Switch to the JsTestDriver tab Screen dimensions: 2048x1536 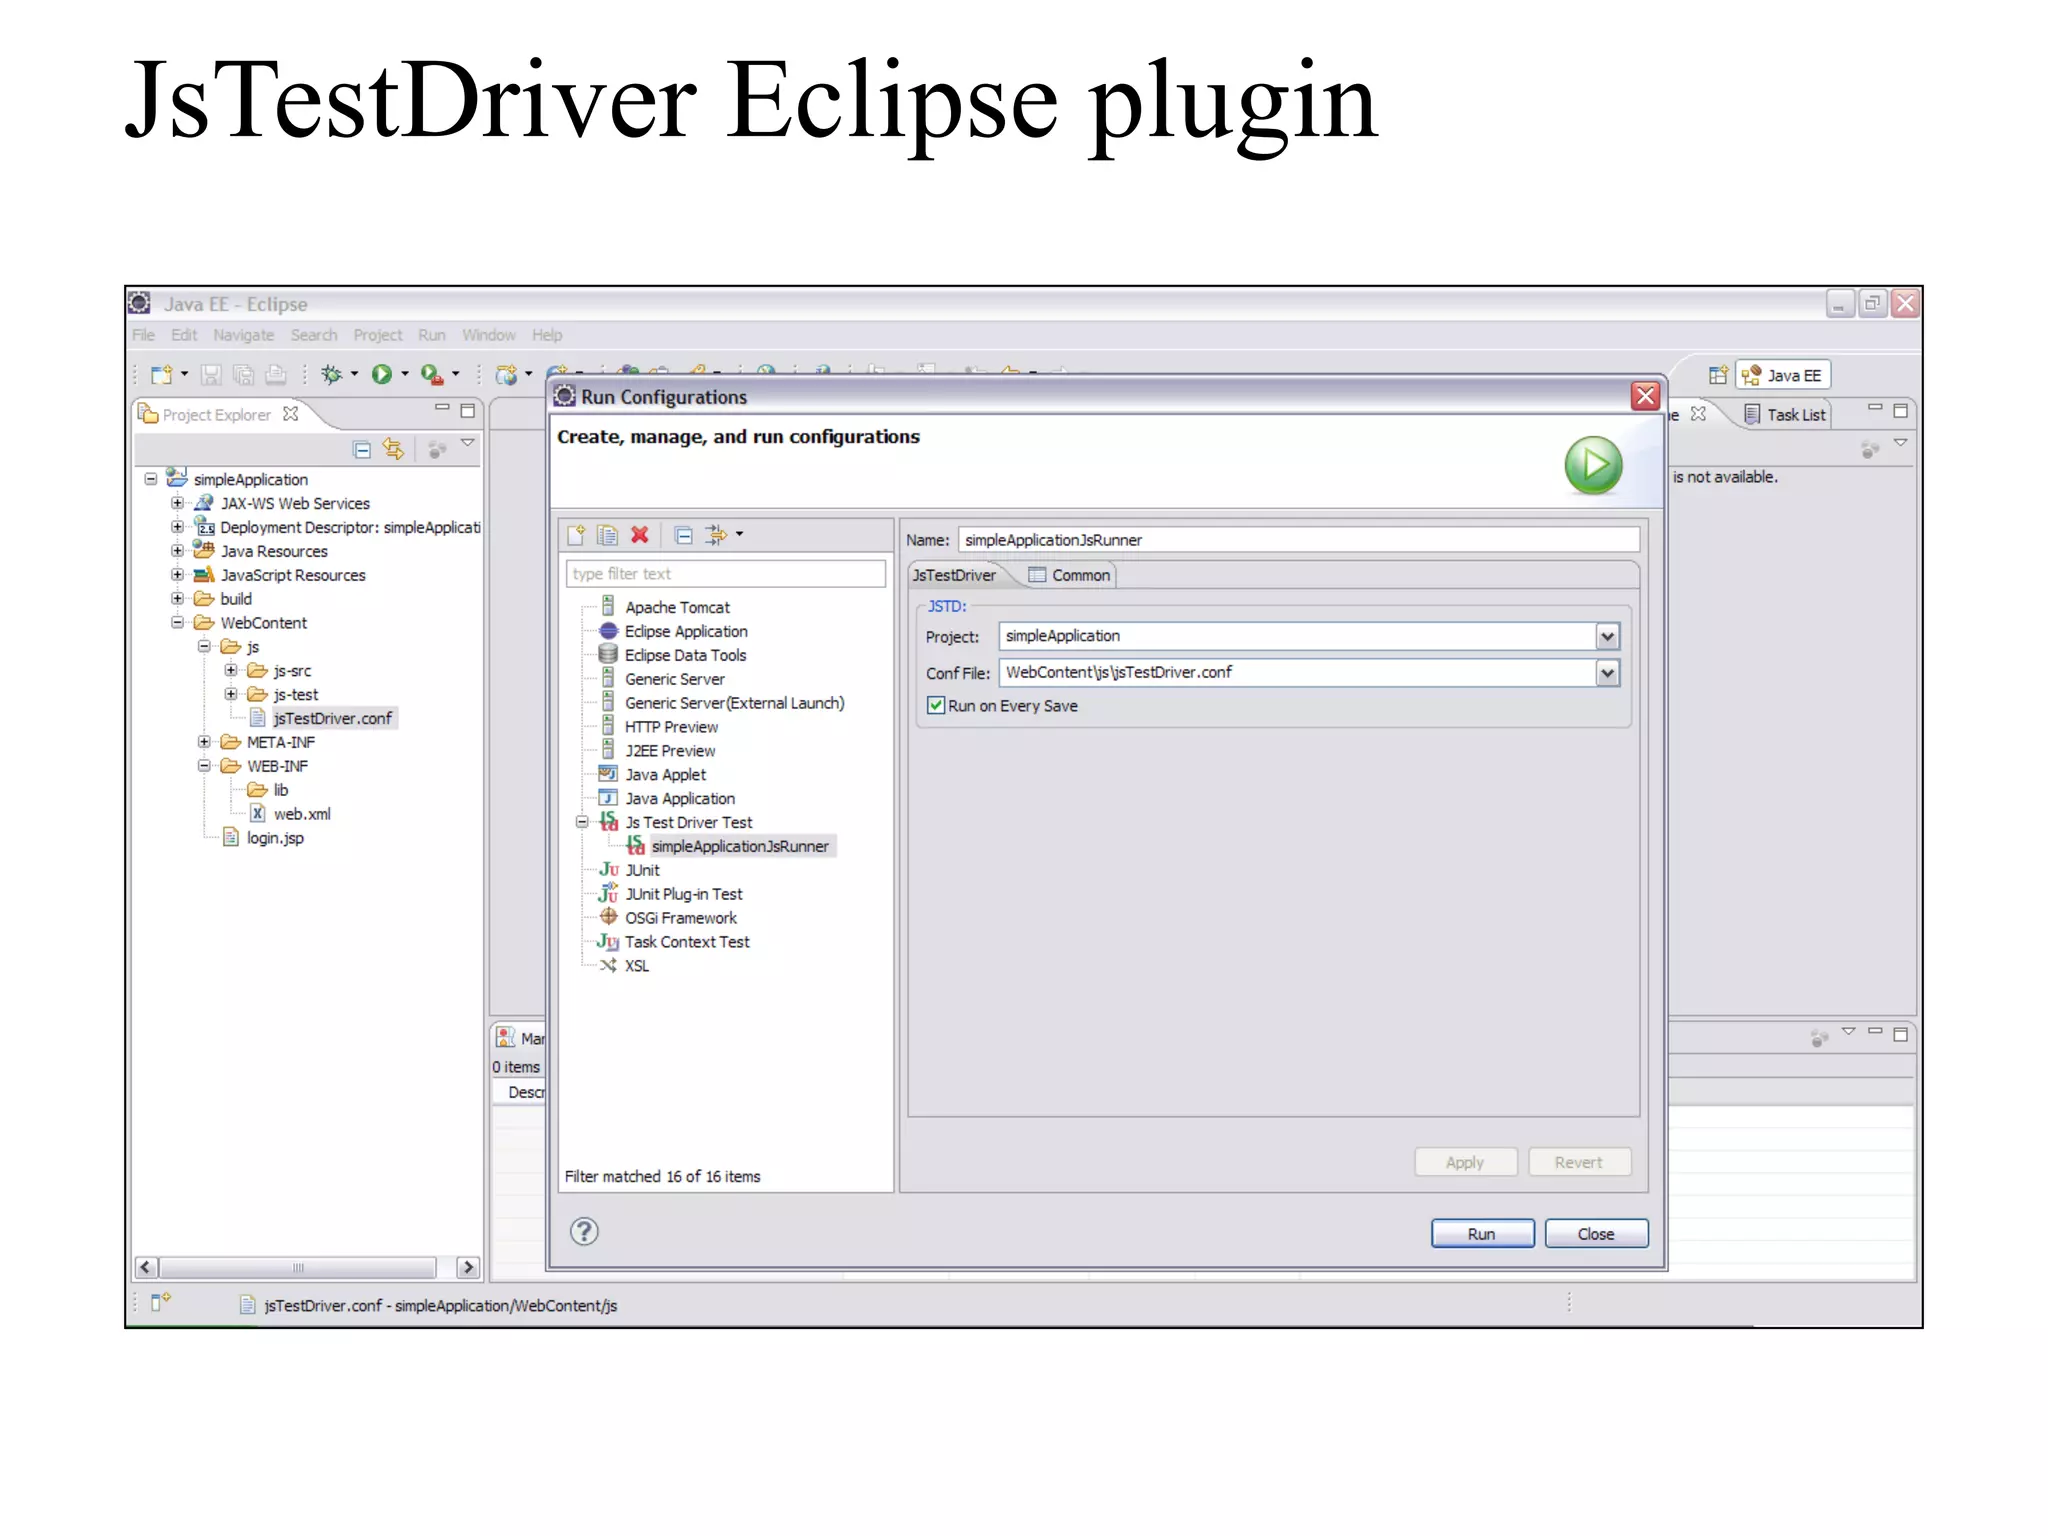[x=954, y=575]
